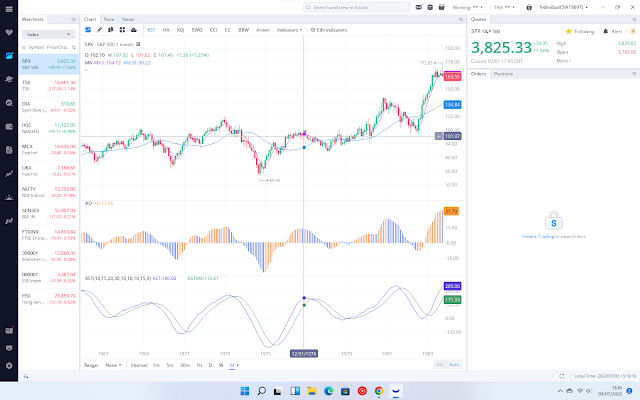The height and width of the screenshot is (400, 640).
Task: Open Google Chrome from taskbar
Action: click(x=379, y=391)
